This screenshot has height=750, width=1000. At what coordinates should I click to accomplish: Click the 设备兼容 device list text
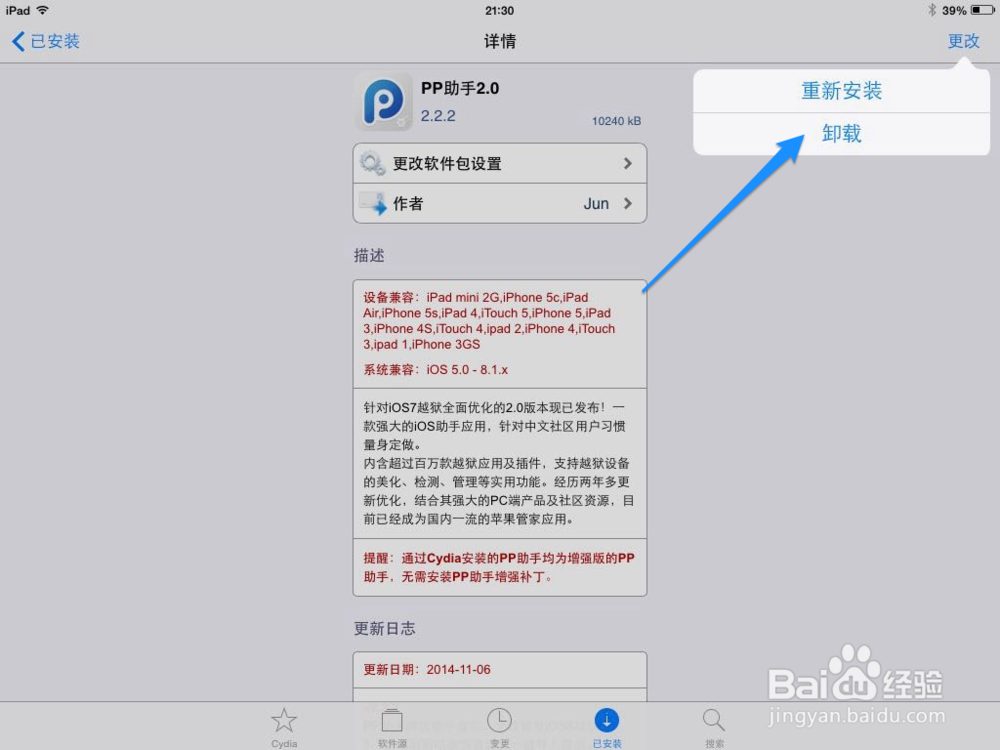tap(489, 321)
